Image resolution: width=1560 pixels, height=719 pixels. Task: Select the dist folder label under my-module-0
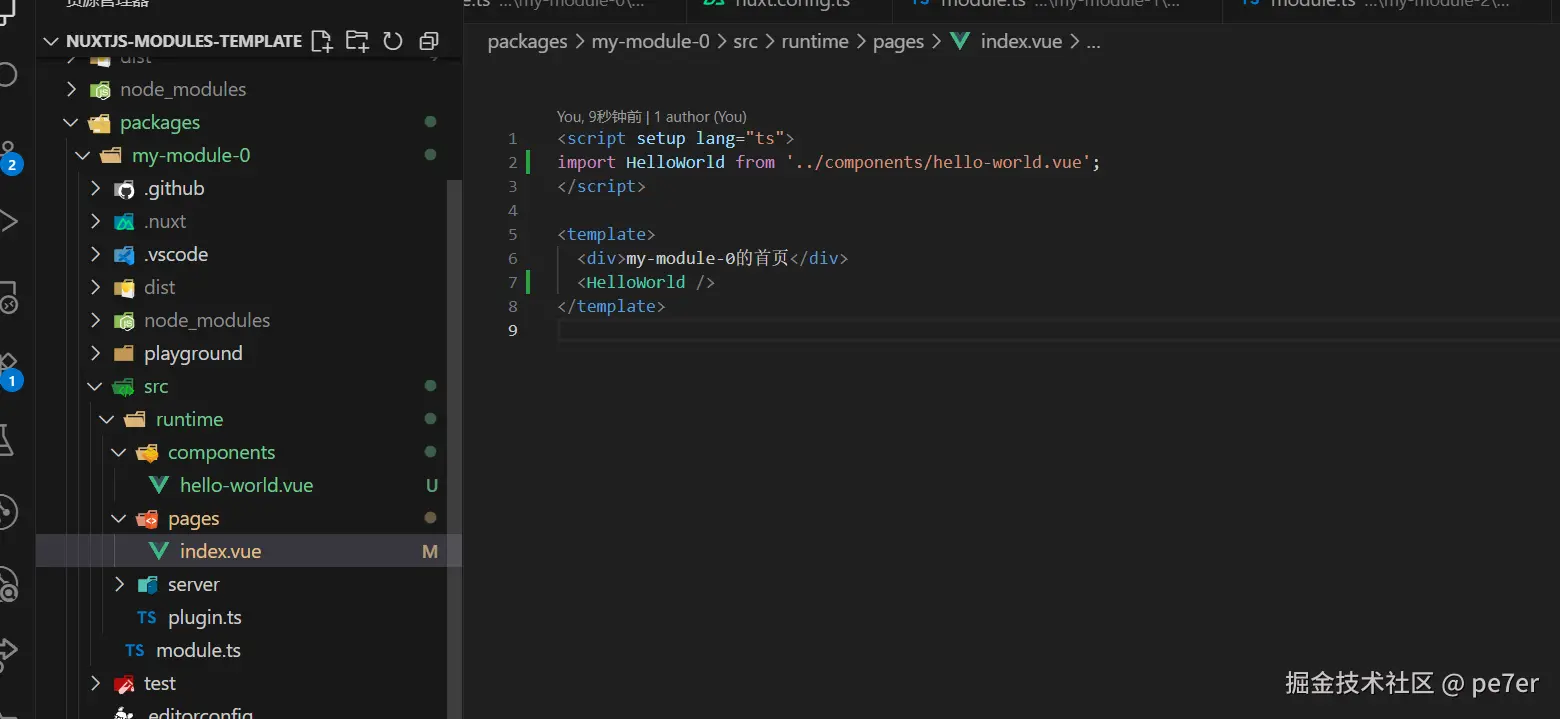[x=159, y=288]
